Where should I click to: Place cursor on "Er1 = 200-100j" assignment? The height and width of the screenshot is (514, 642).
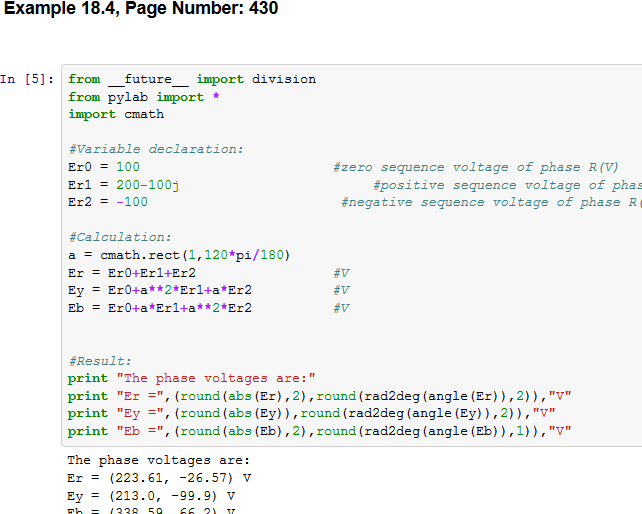tap(123, 185)
